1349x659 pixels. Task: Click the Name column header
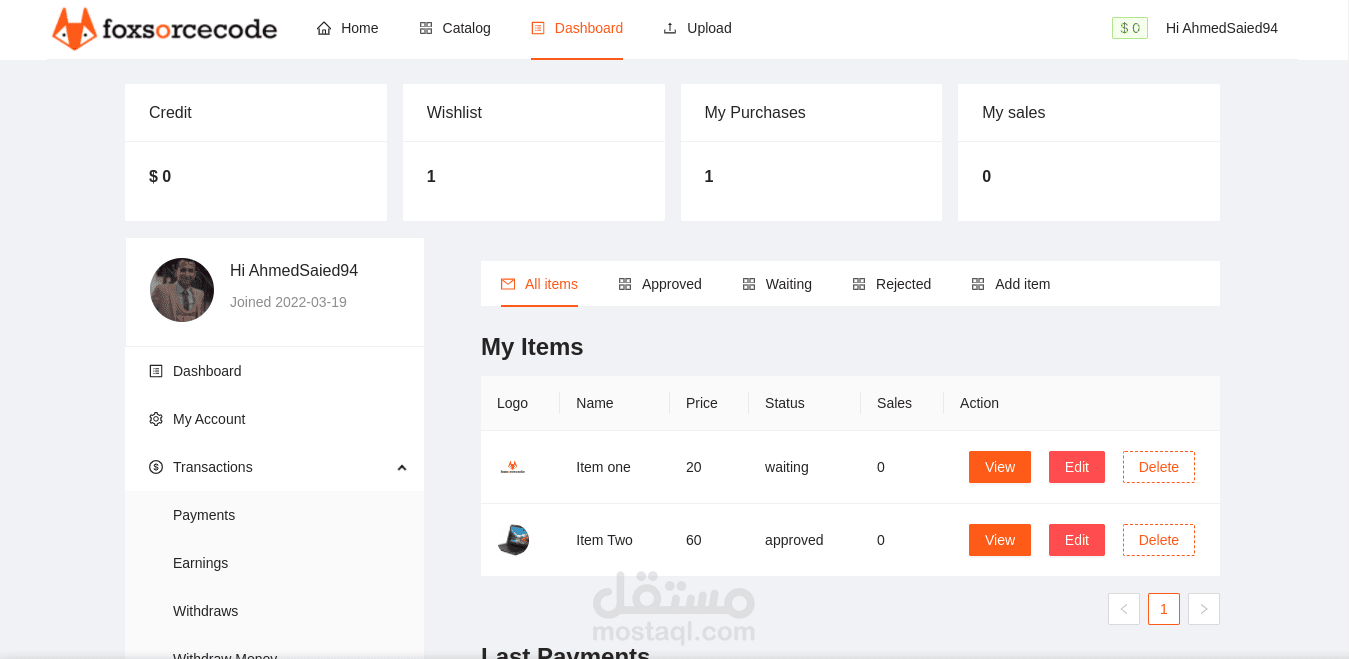tap(595, 403)
